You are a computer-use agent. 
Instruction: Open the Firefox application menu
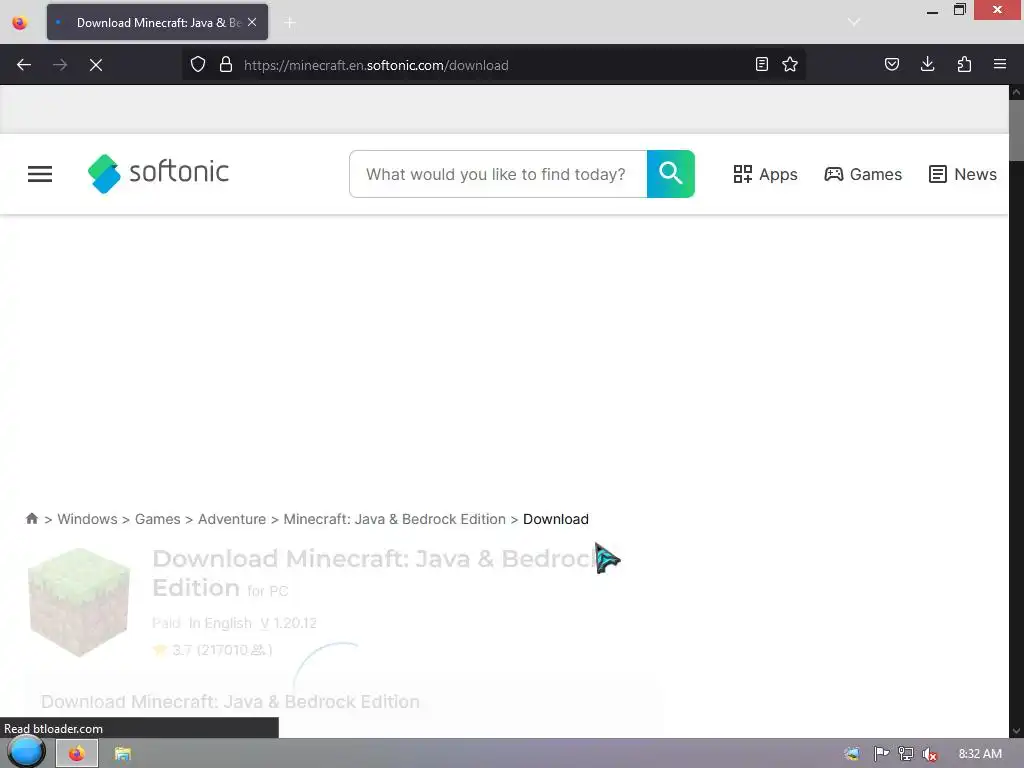[1000, 64]
